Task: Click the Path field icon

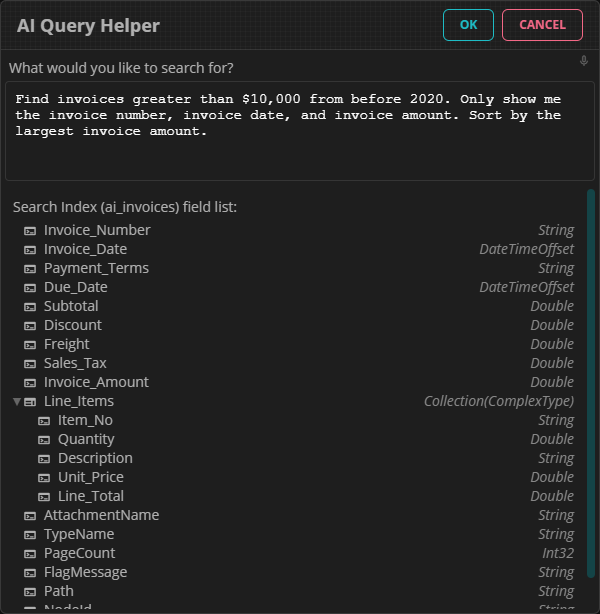Action: click(x=30, y=592)
